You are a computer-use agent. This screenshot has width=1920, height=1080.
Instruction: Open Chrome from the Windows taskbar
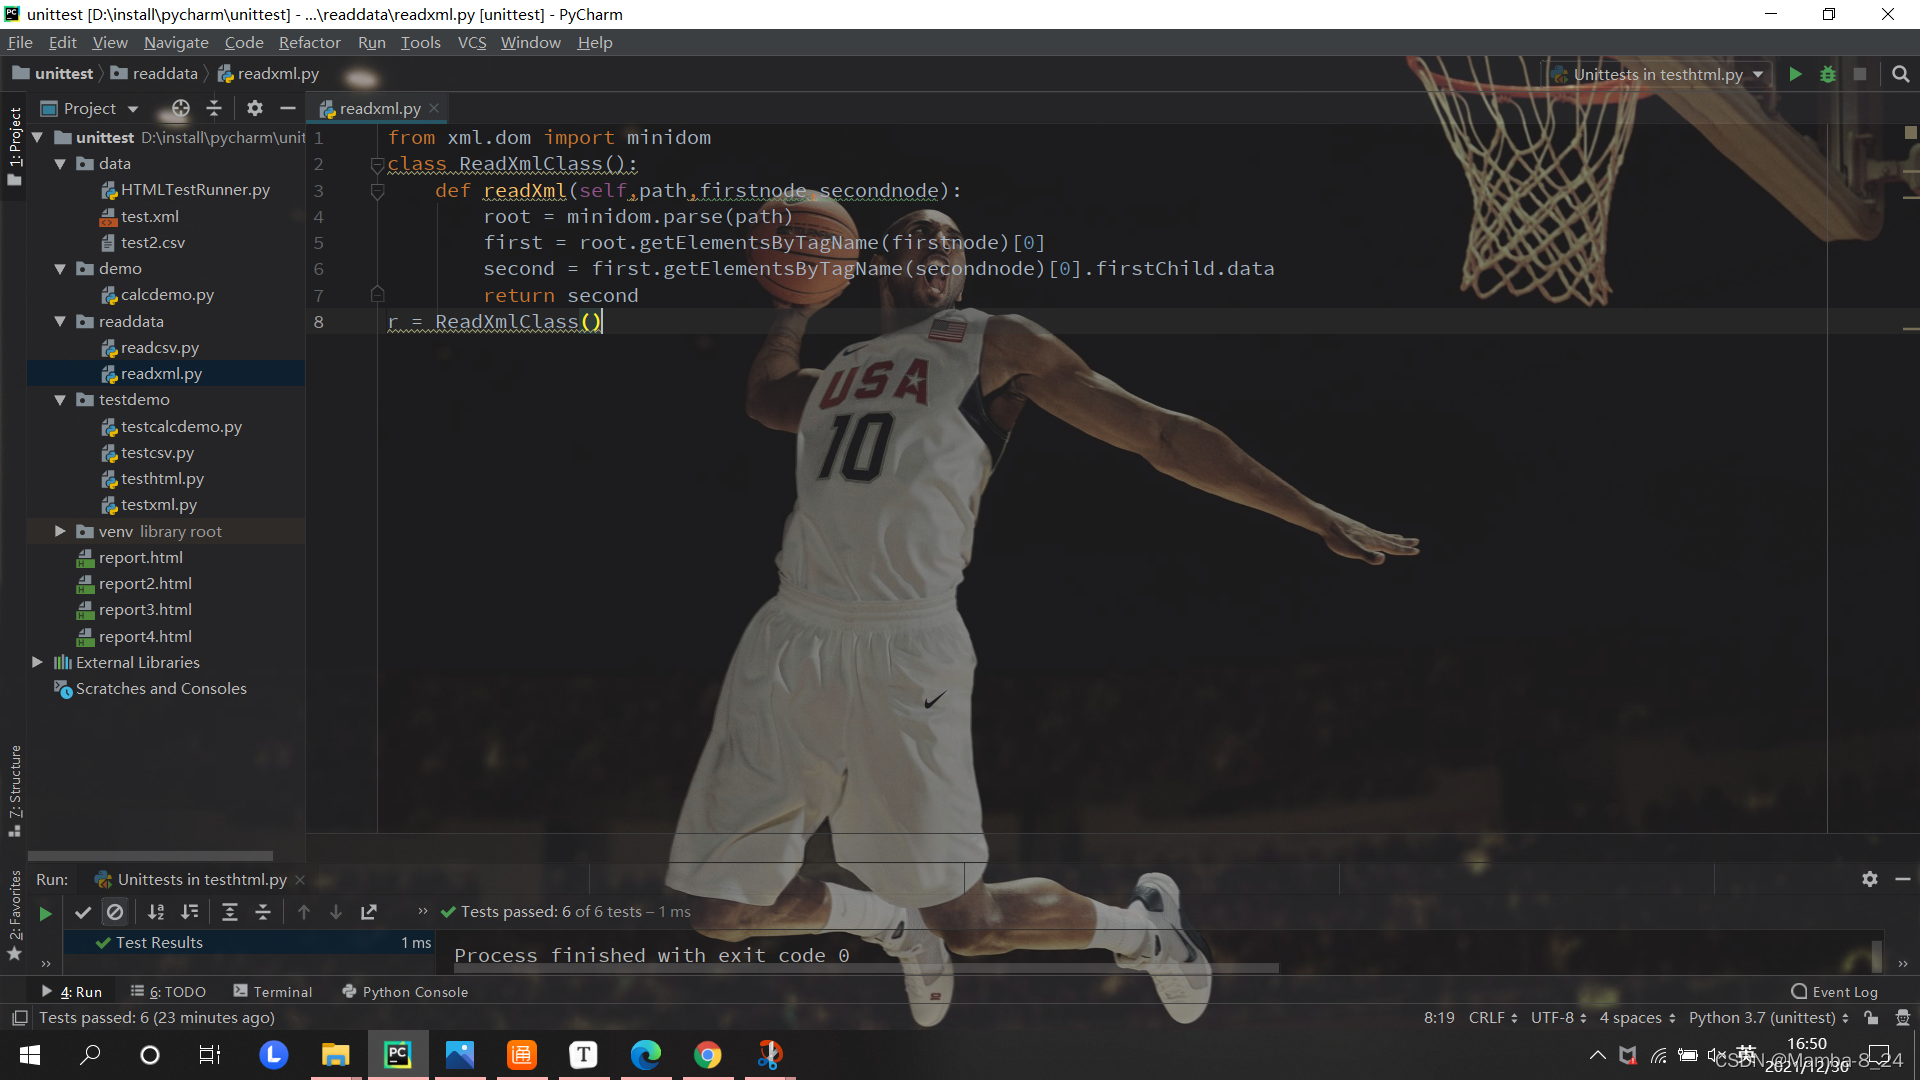point(707,1055)
